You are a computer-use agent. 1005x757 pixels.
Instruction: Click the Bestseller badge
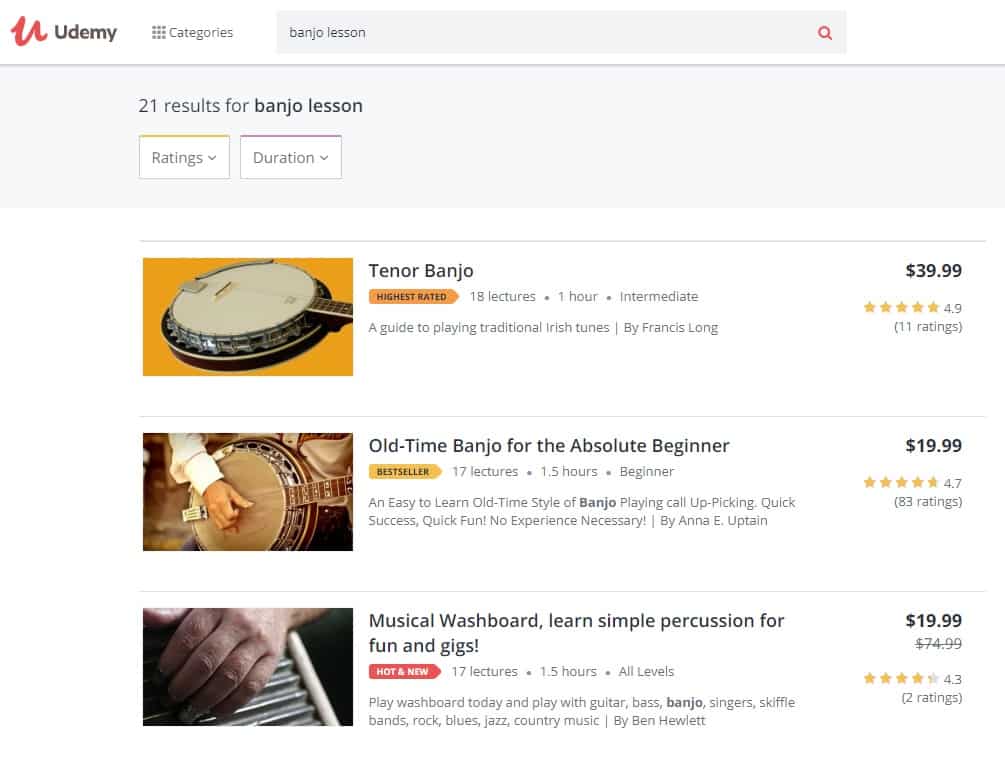pos(403,472)
